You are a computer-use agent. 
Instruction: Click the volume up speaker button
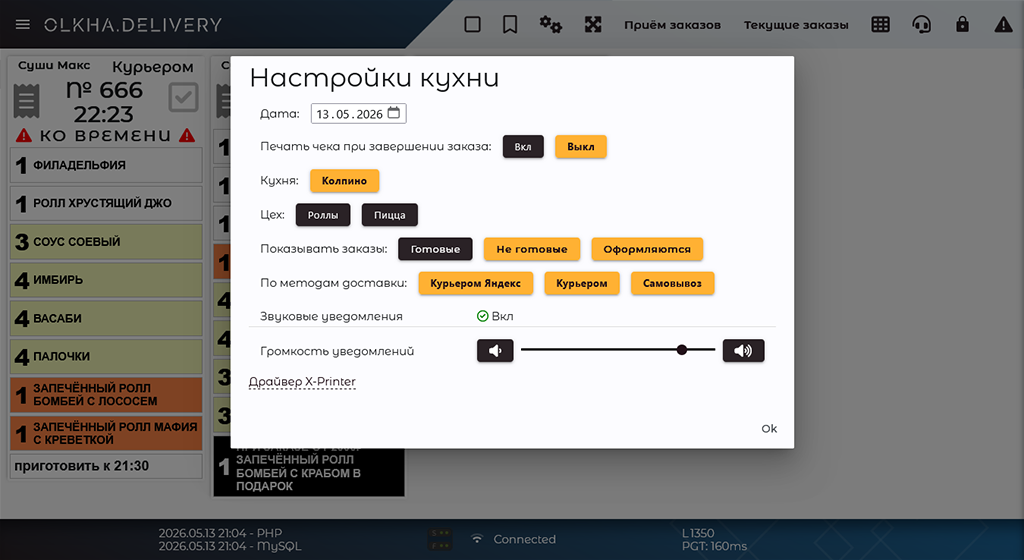tap(743, 350)
